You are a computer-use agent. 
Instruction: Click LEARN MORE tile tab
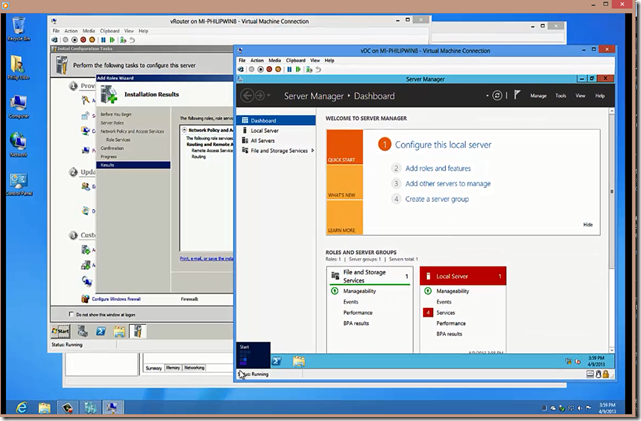tap(345, 217)
